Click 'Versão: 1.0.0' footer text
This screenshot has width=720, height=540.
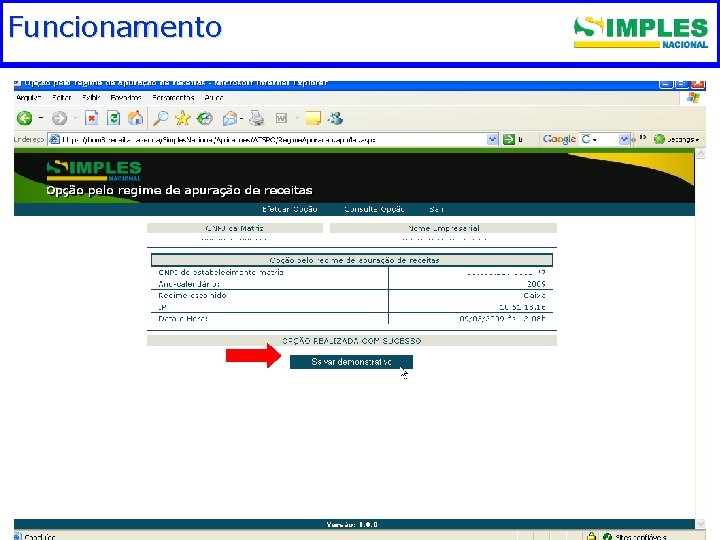(x=352, y=524)
